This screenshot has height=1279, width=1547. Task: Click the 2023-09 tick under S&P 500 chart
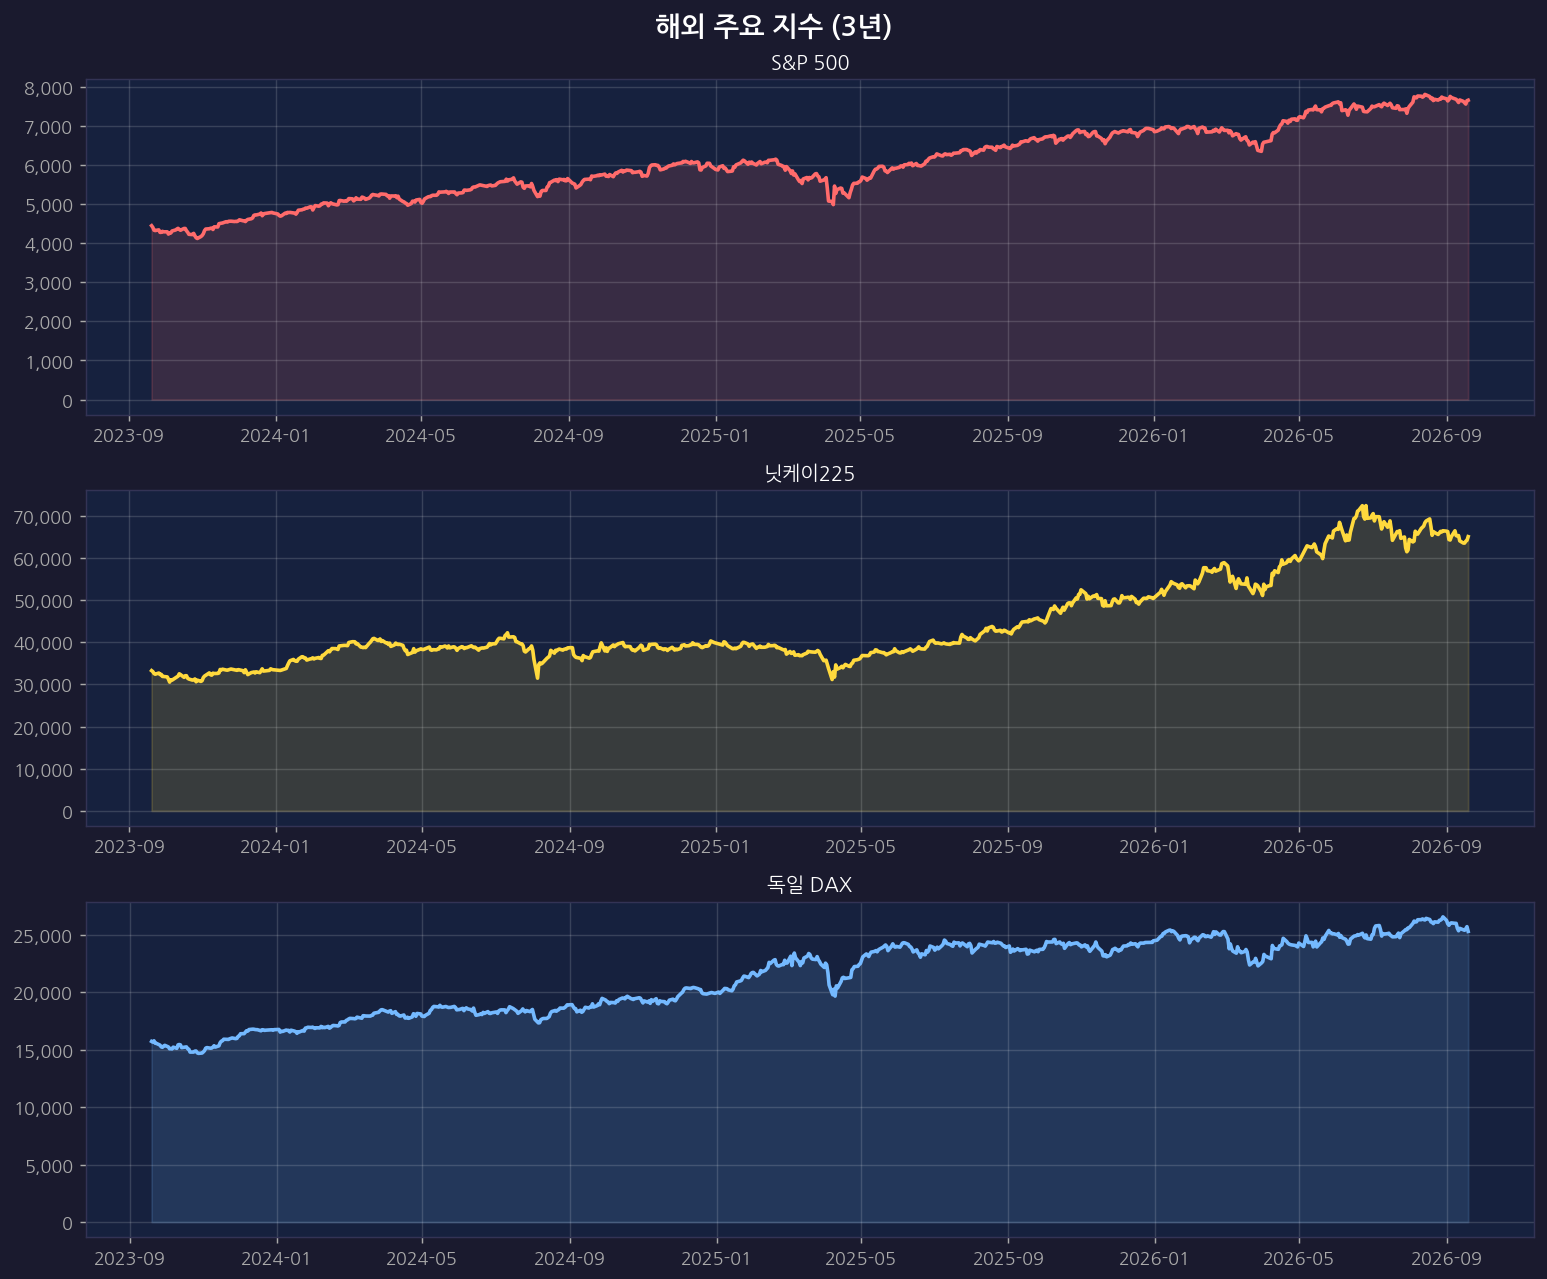pyautogui.click(x=129, y=436)
